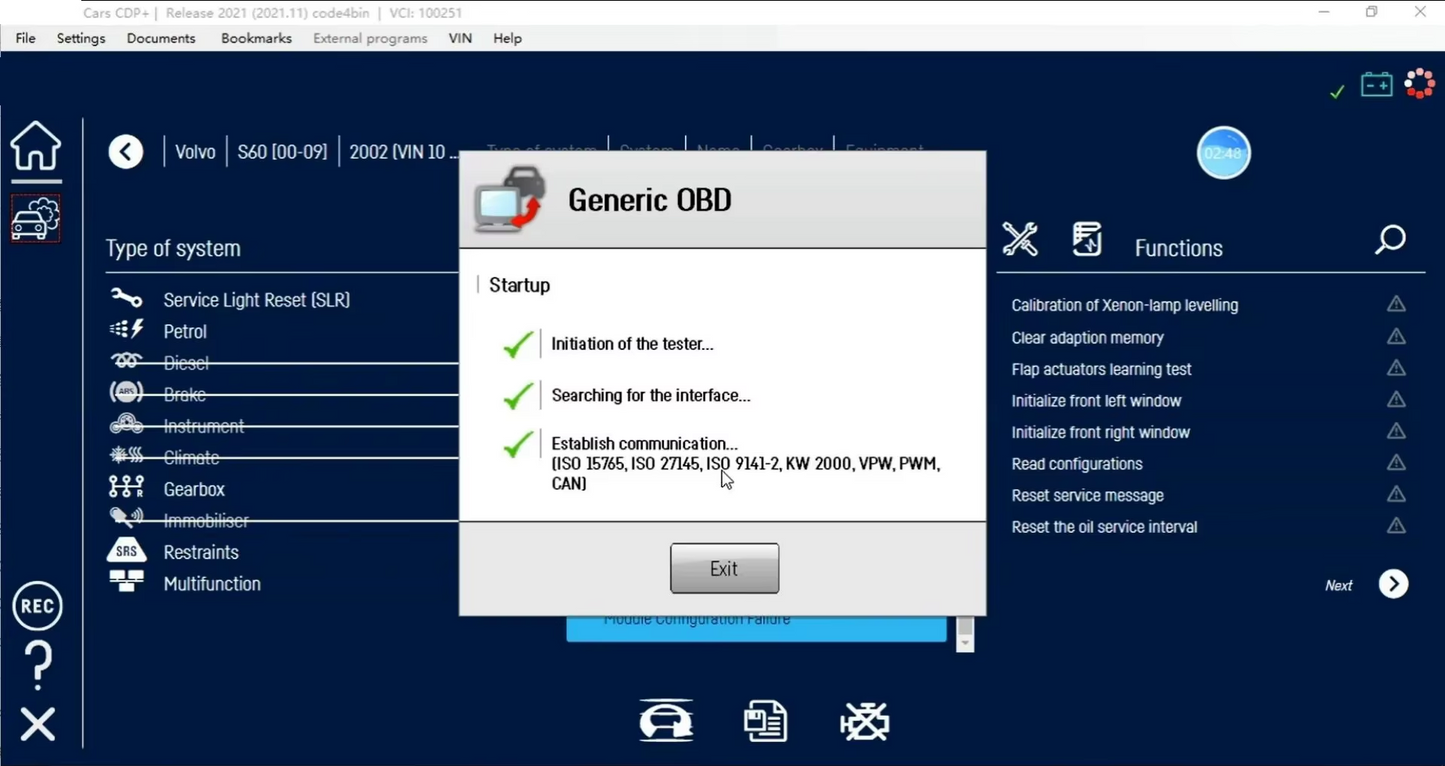The image size is (1445, 766).
Task: Open the Help menu
Action: (x=507, y=38)
